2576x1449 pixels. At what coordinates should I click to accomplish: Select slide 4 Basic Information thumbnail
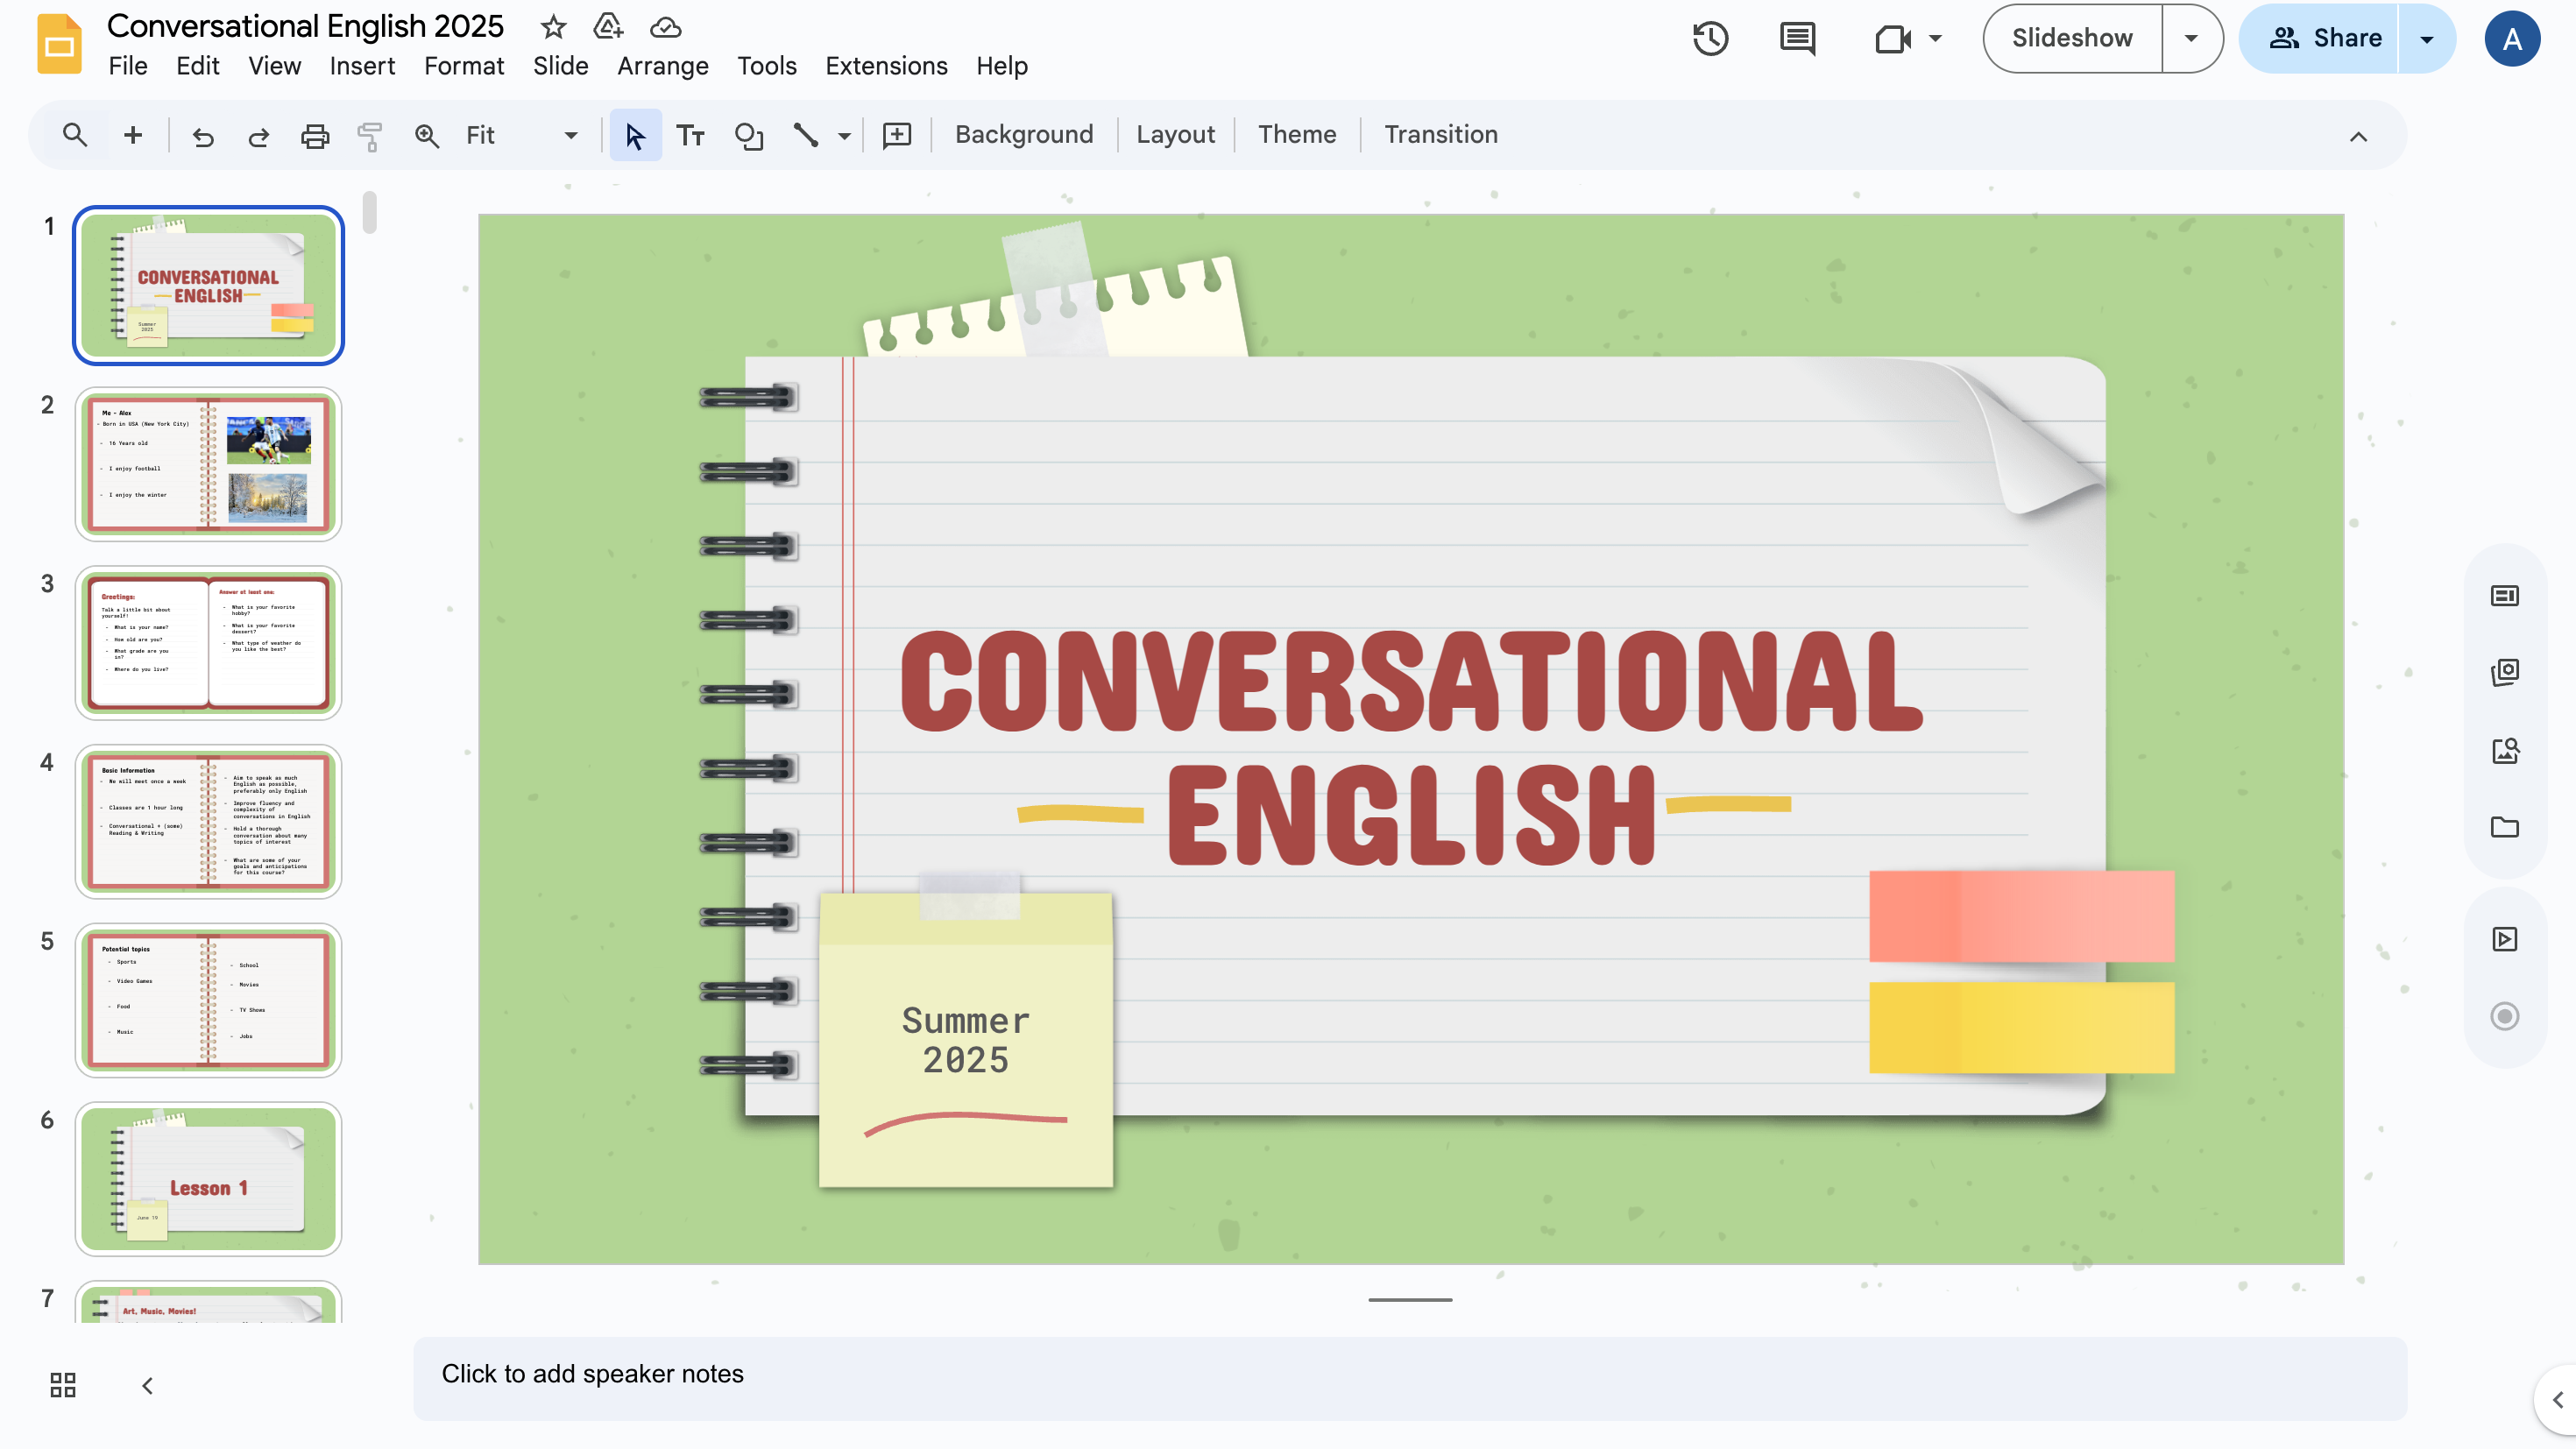pos(208,822)
